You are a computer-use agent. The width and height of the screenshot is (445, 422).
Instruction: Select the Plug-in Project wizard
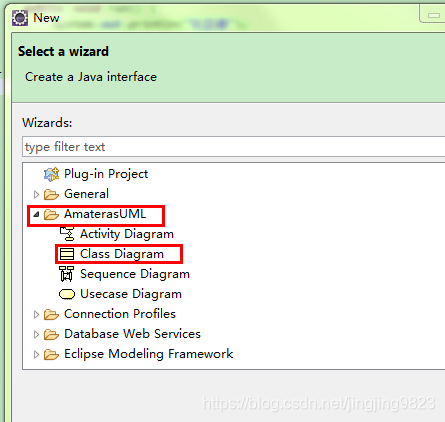tap(106, 174)
